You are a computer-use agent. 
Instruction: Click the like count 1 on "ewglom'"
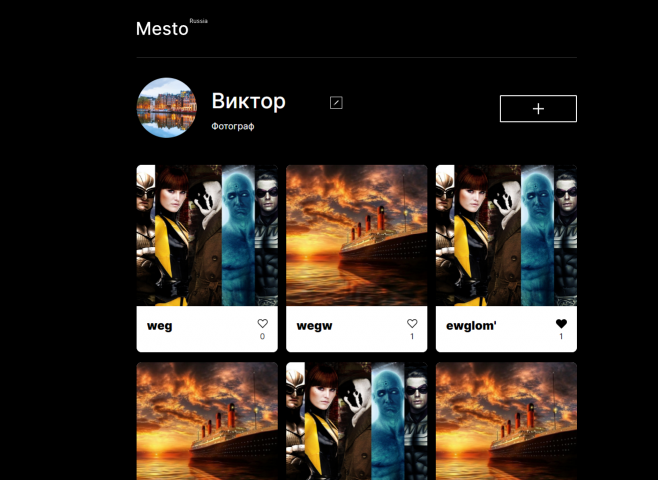[561, 337]
